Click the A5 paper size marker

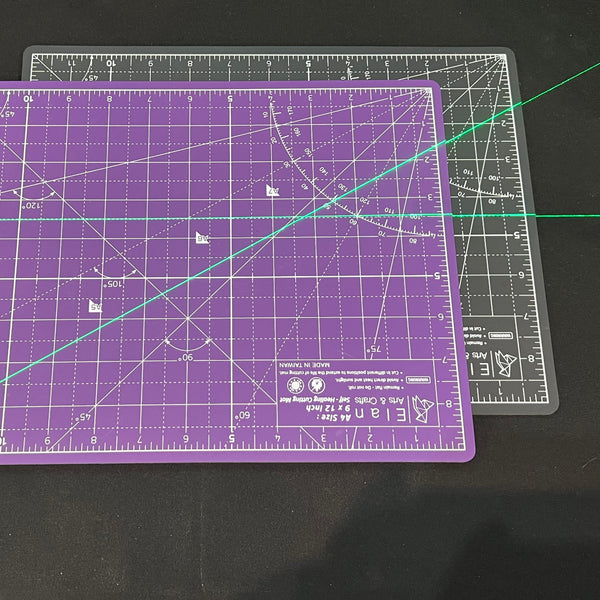96,307
